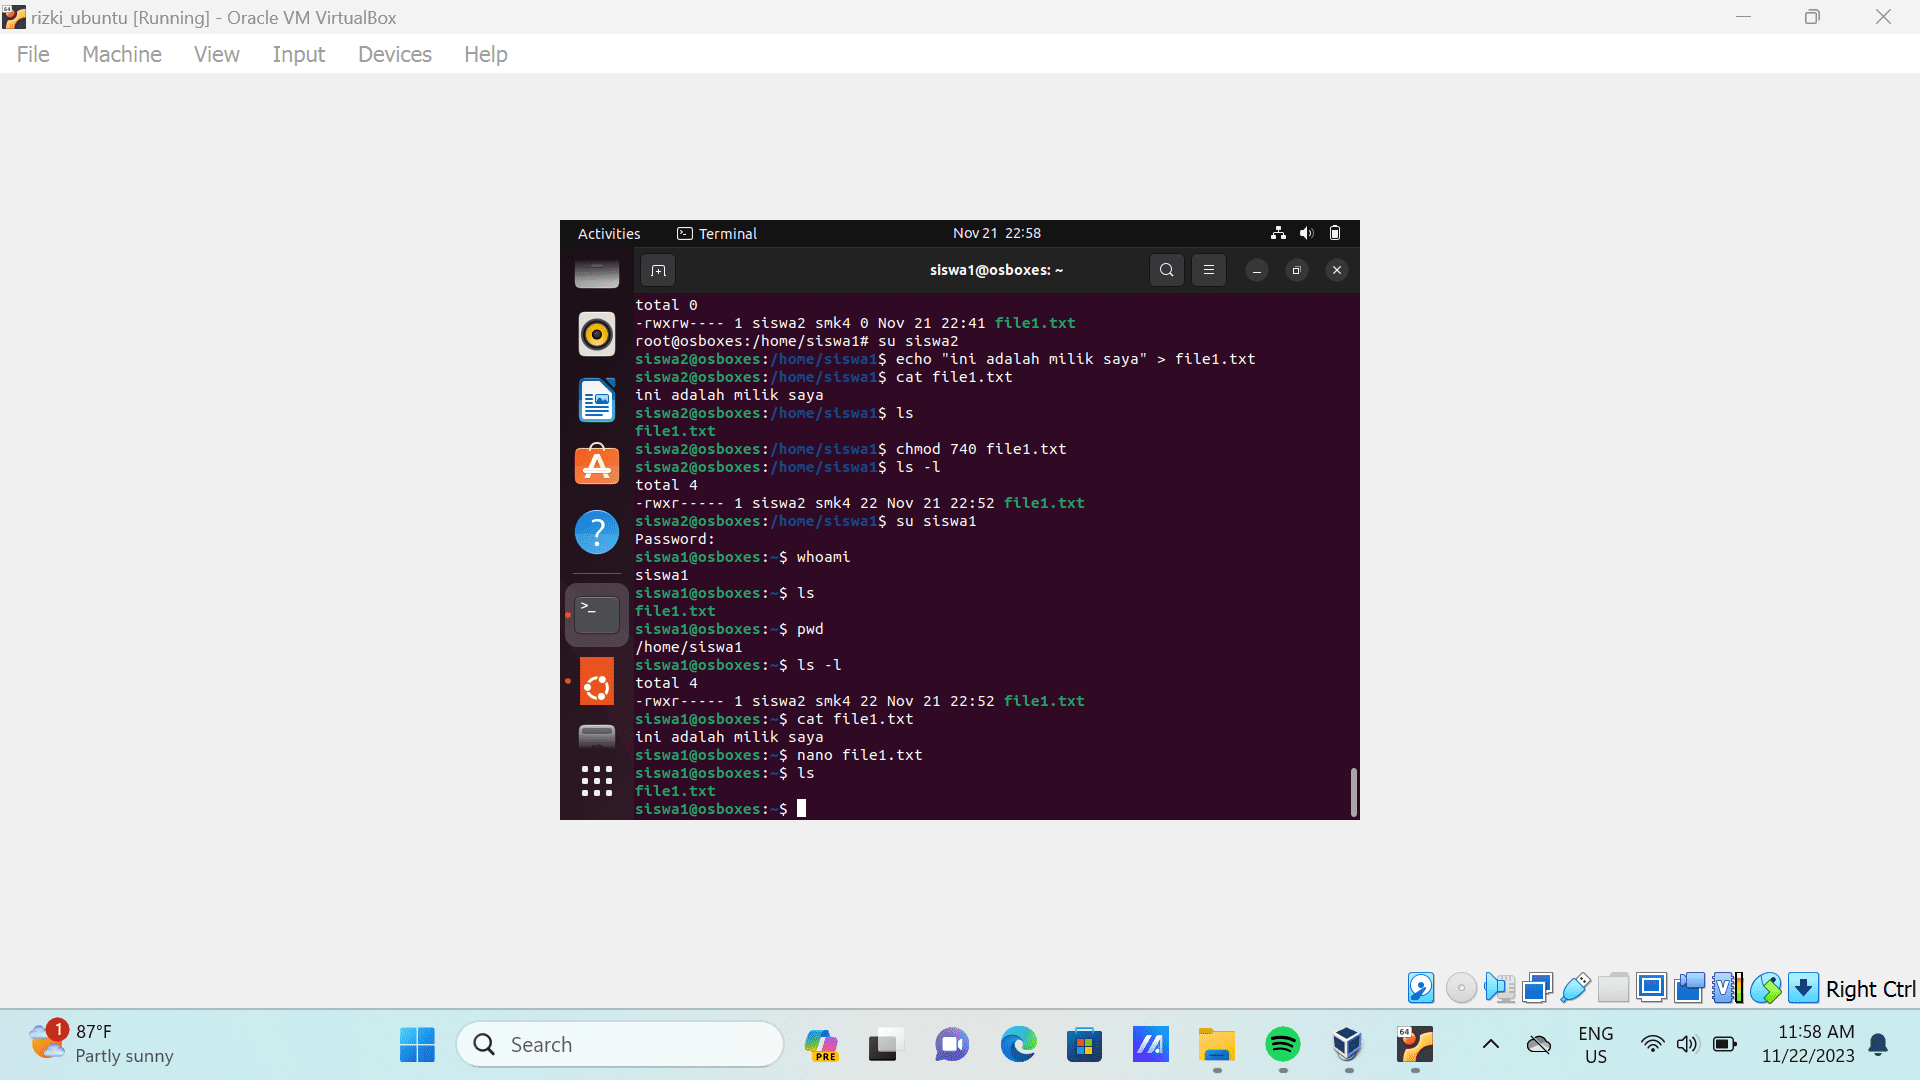
Task: Click the Right Ctrl host key label
Action: pos(1870,989)
